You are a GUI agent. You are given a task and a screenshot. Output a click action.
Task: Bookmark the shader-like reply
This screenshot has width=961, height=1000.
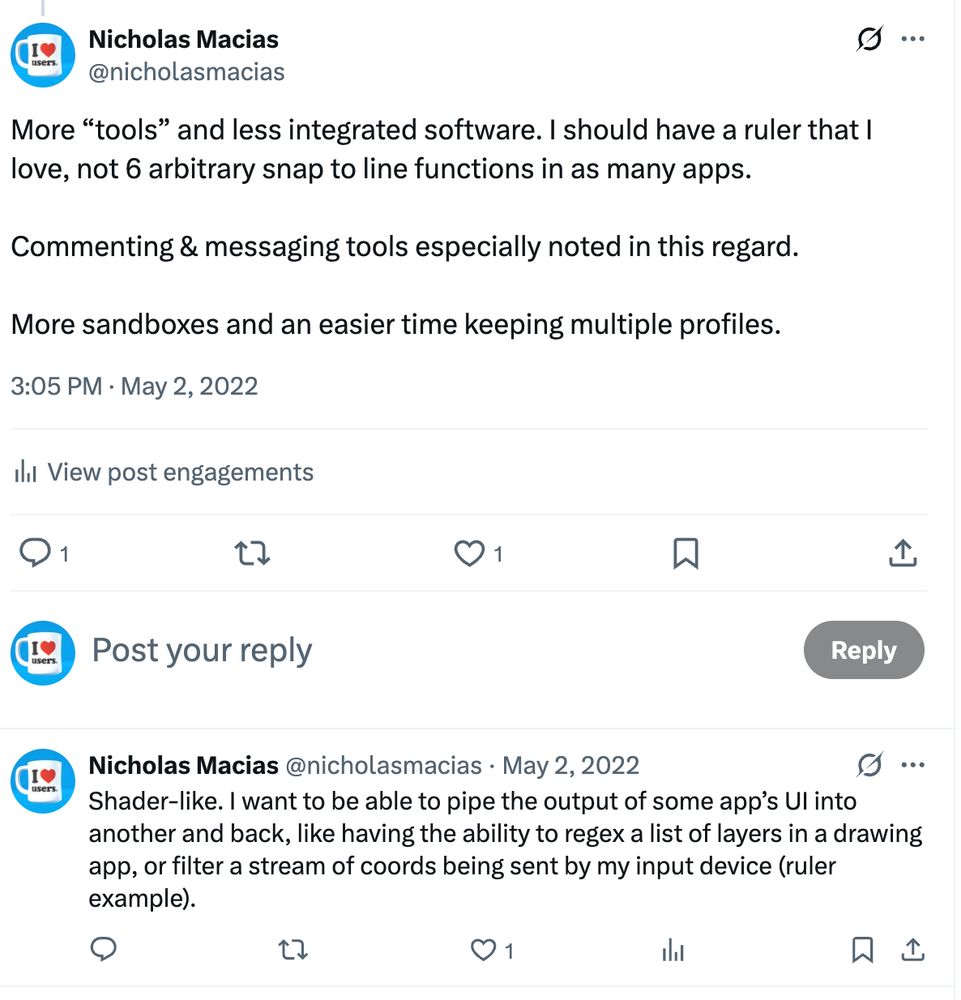[x=862, y=950]
